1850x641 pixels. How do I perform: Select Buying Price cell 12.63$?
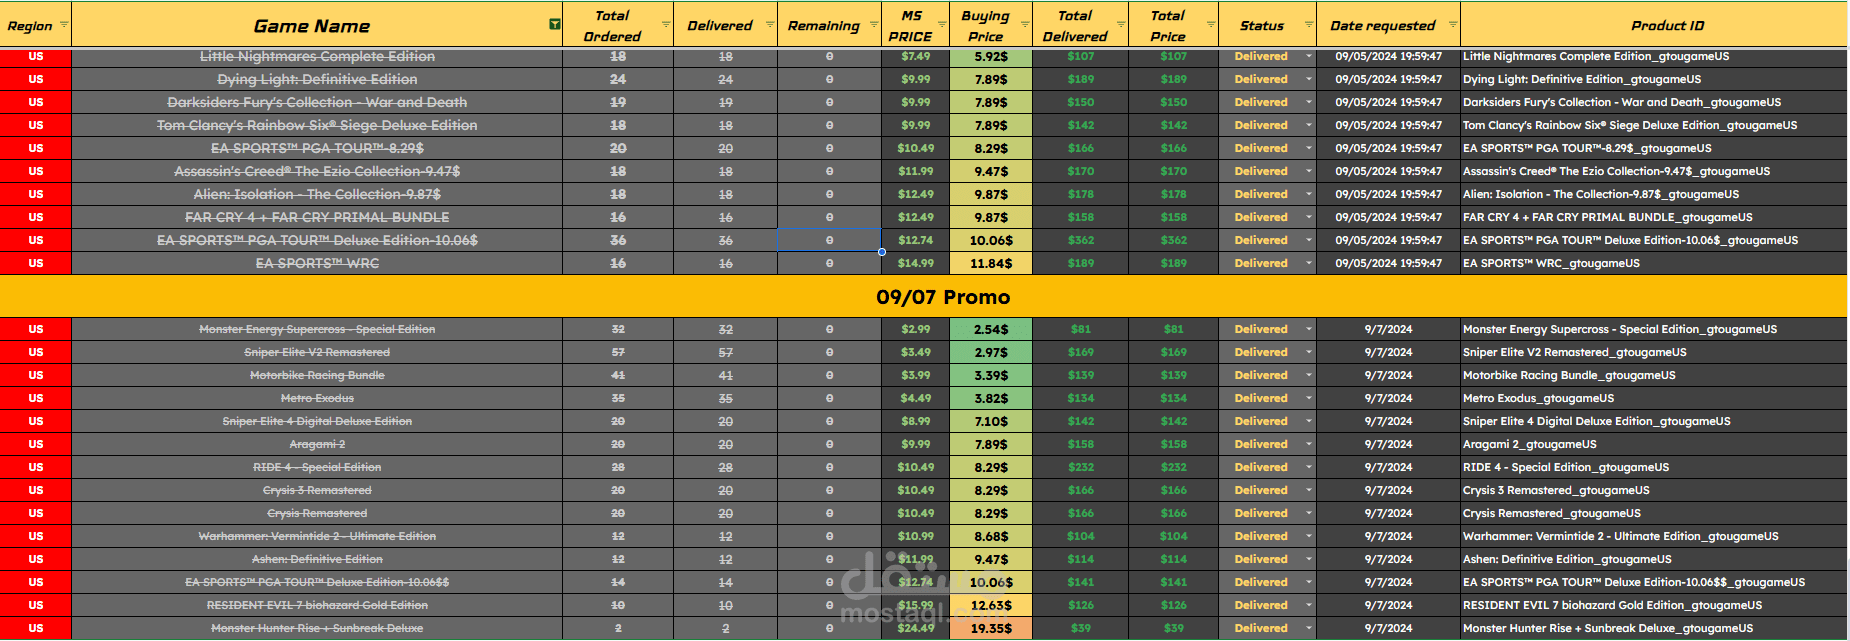990,605
